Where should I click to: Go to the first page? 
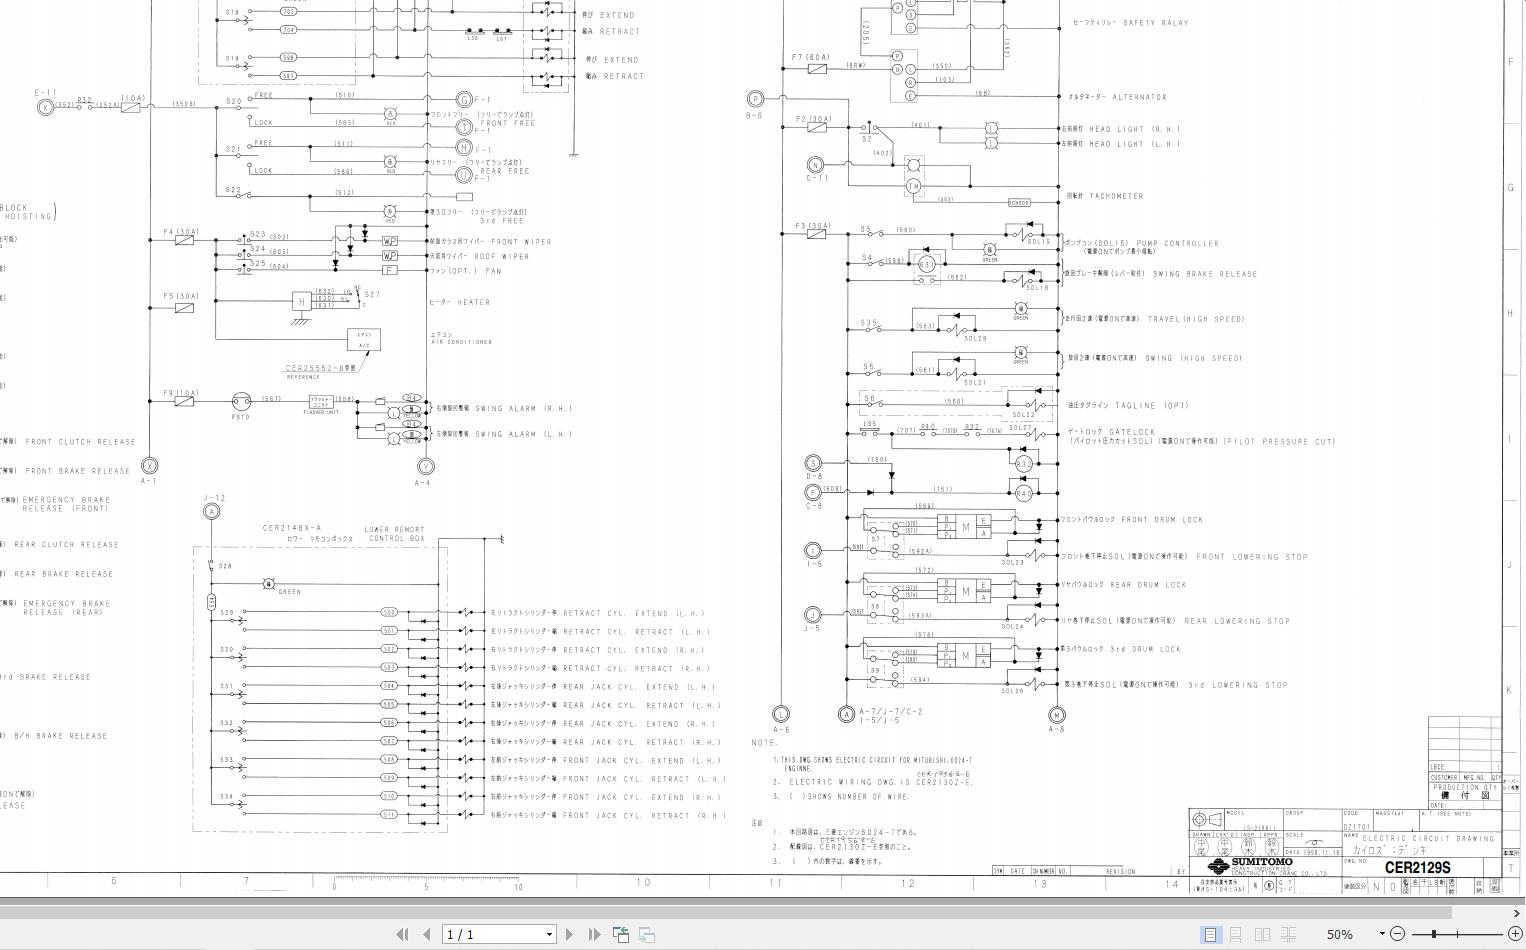click(402, 934)
